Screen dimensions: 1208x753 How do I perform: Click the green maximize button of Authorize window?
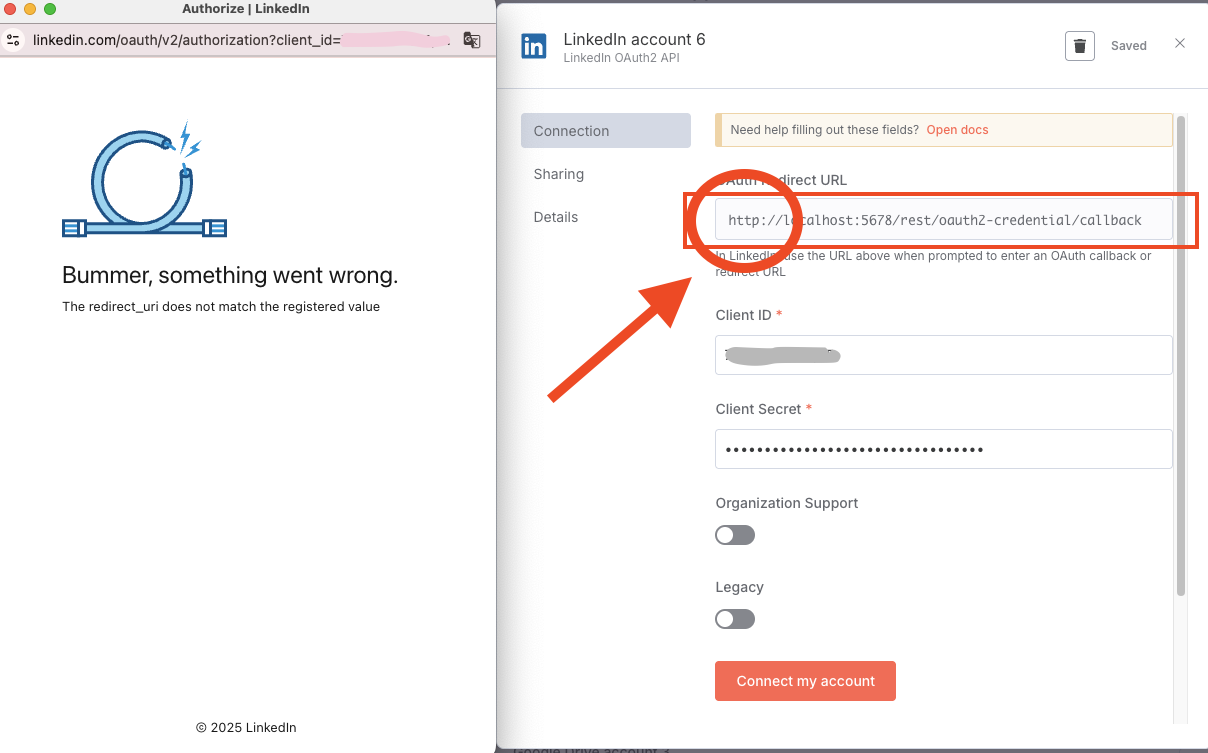(x=50, y=9)
